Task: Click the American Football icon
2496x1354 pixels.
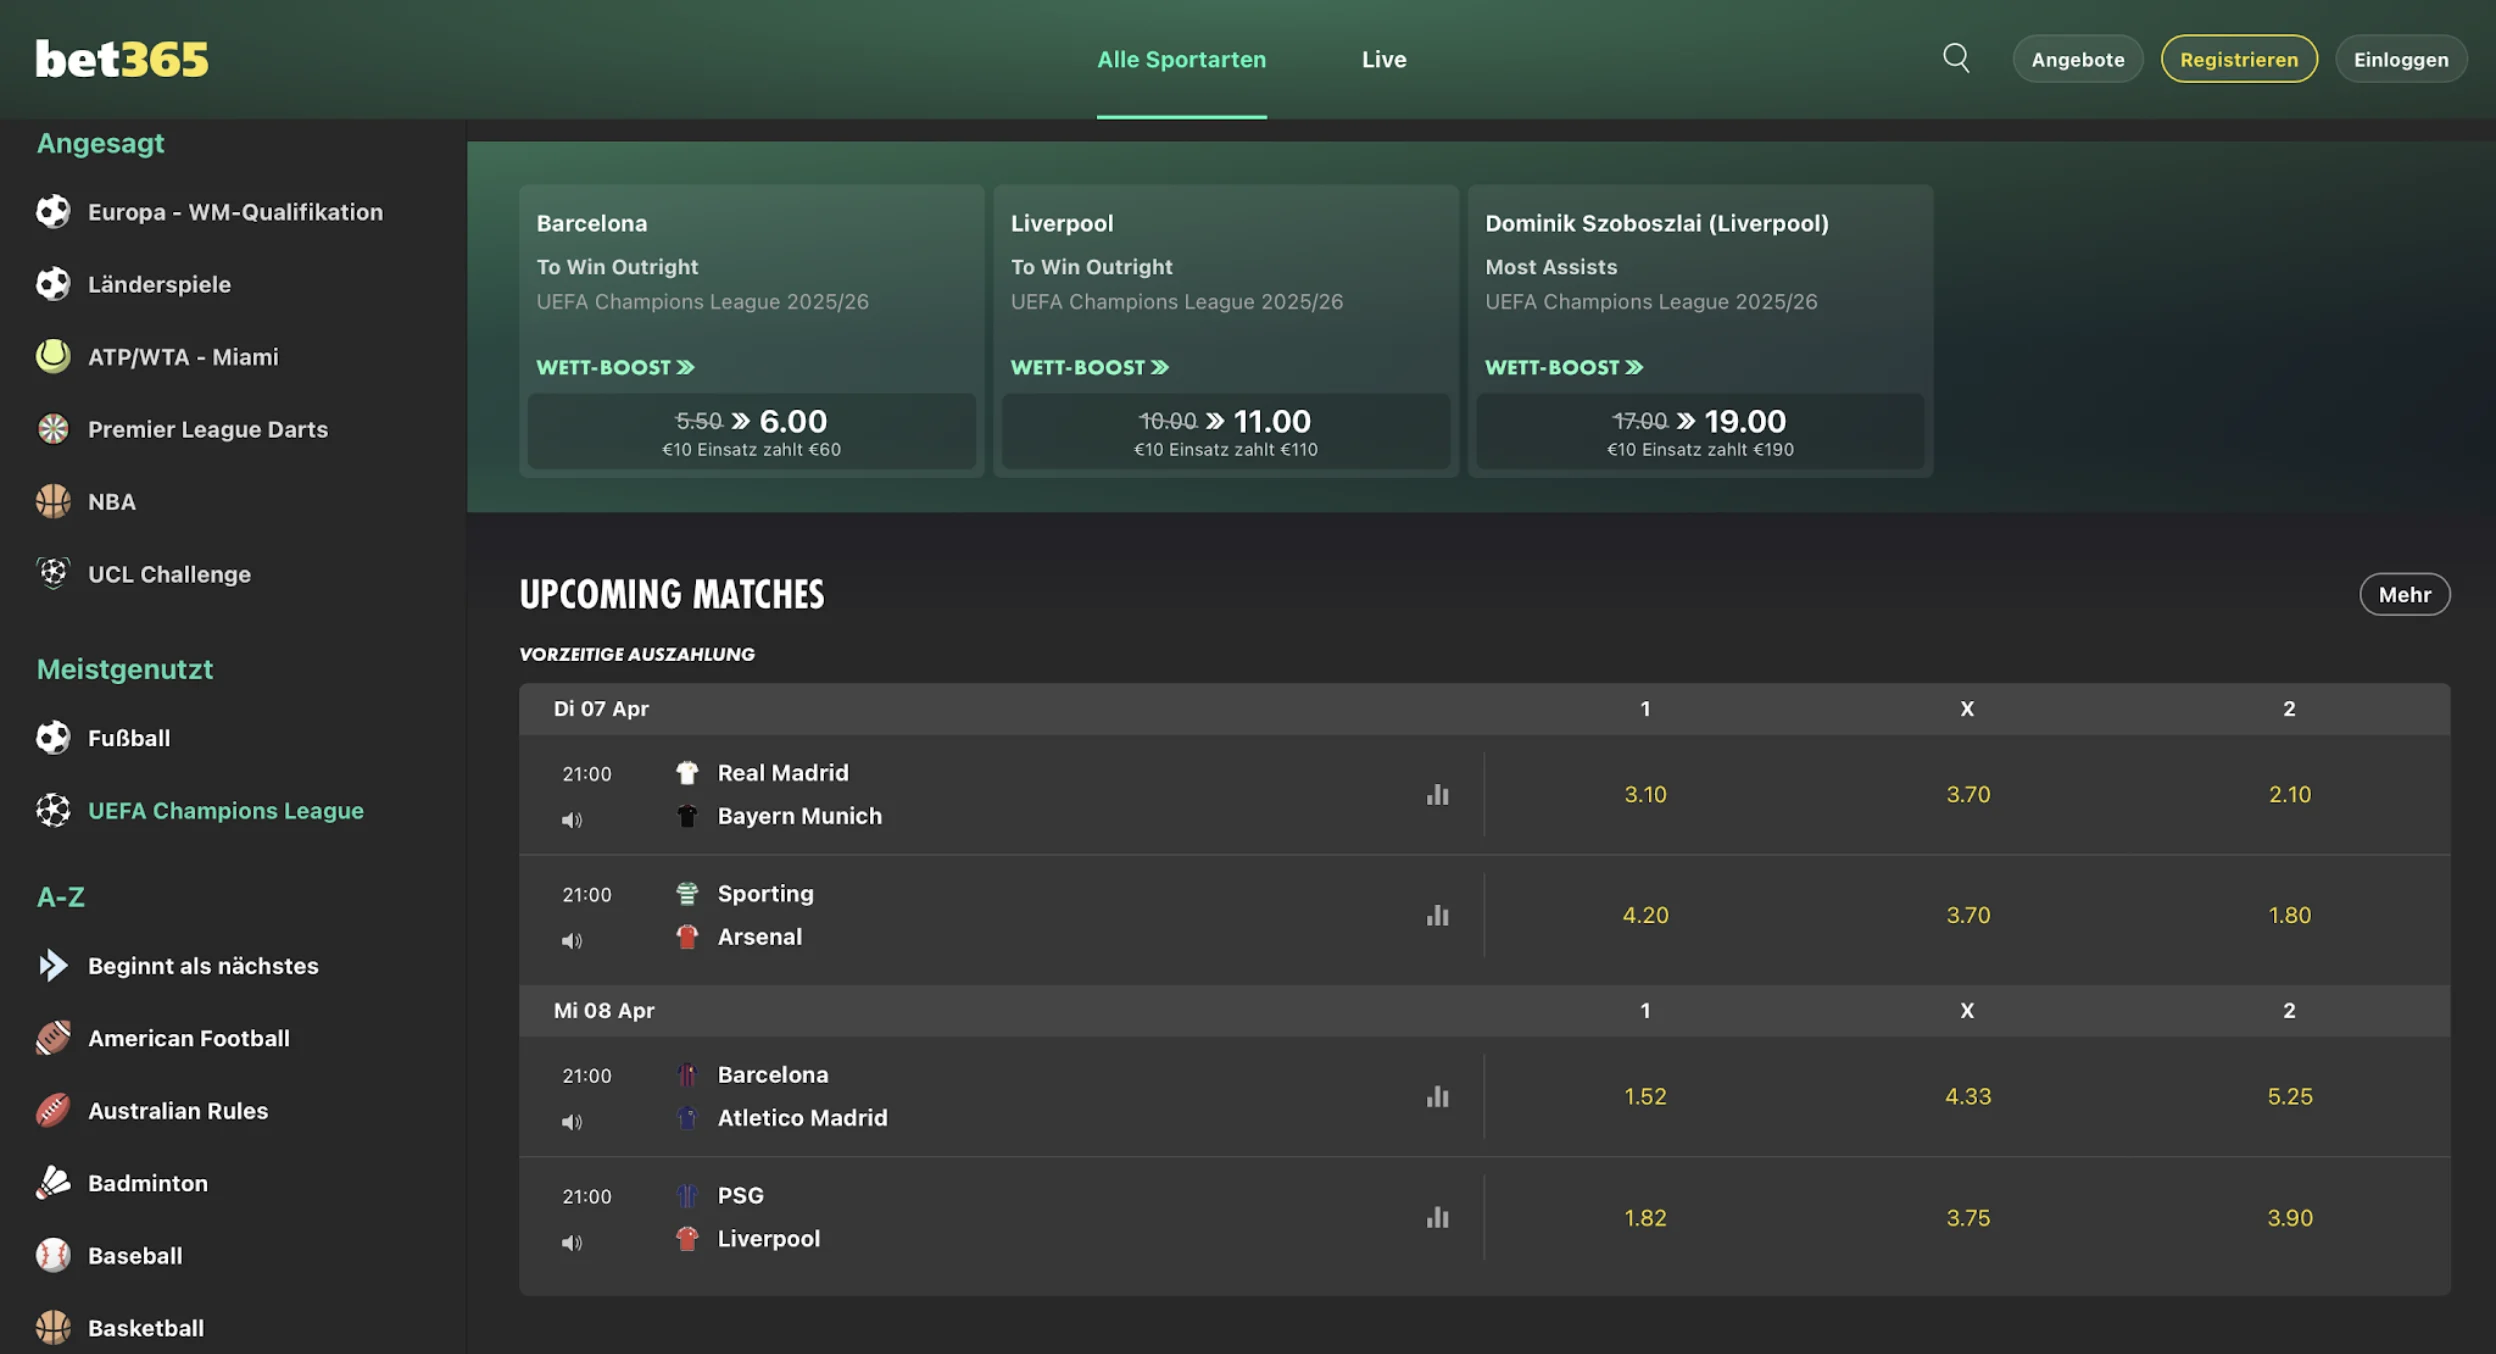Action: coord(53,1038)
